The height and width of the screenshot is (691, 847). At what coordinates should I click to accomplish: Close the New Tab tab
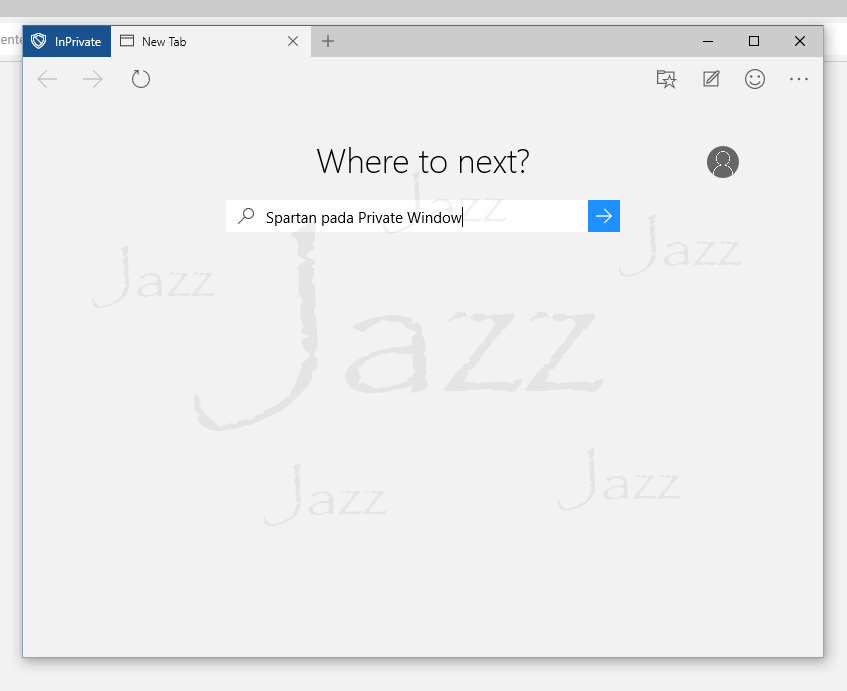293,41
